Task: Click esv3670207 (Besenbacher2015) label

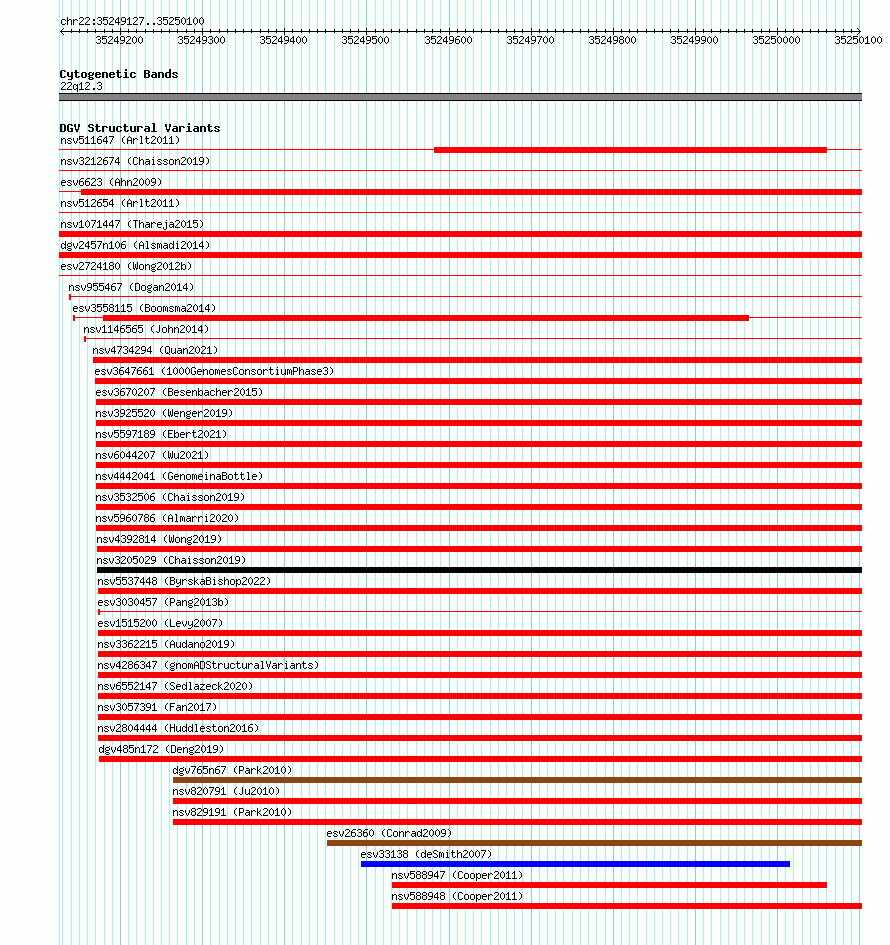Action: click(x=179, y=393)
